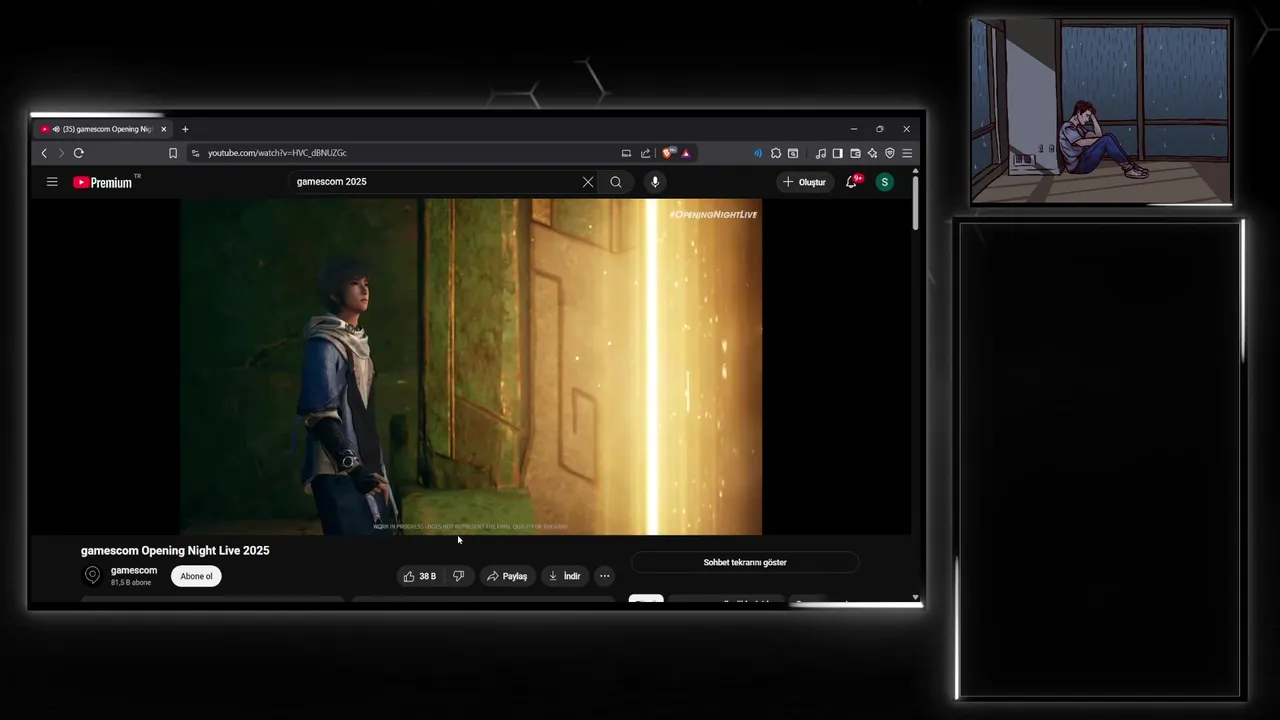
Task: Clear the gamescom 2025 search text
Action: point(588,182)
